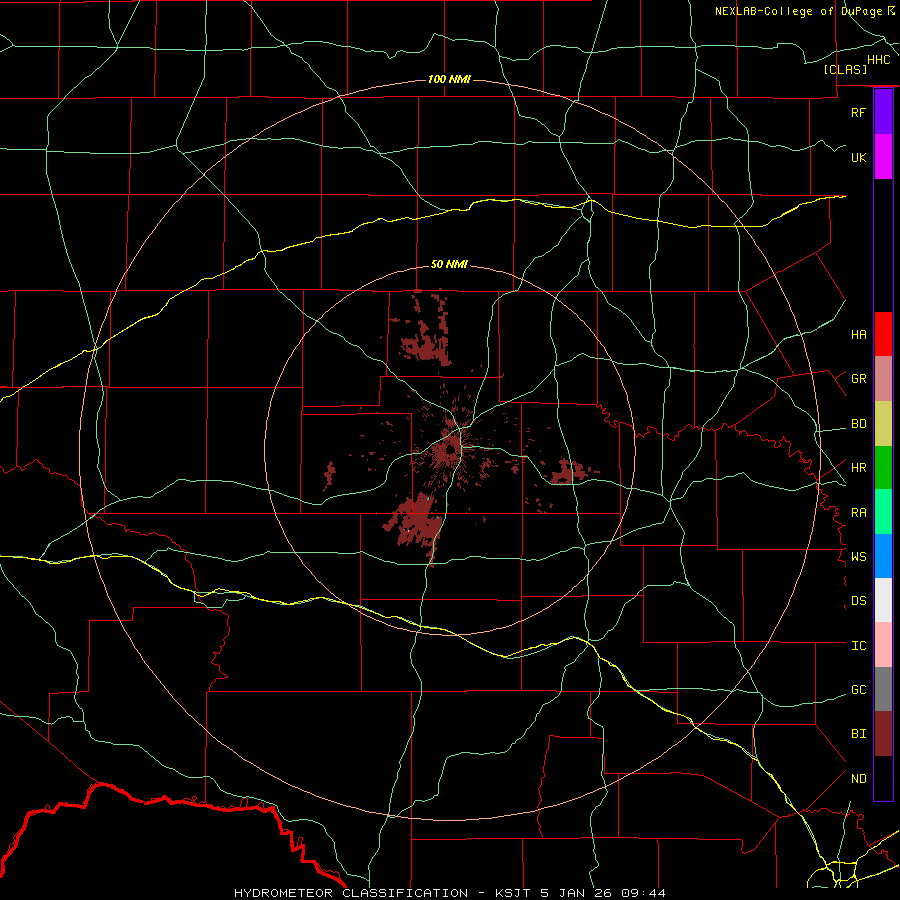Screen dimensions: 900x900
Task: Click the Hydrometeor Classification KSJT title caption
Action: [x=449, y=893]
